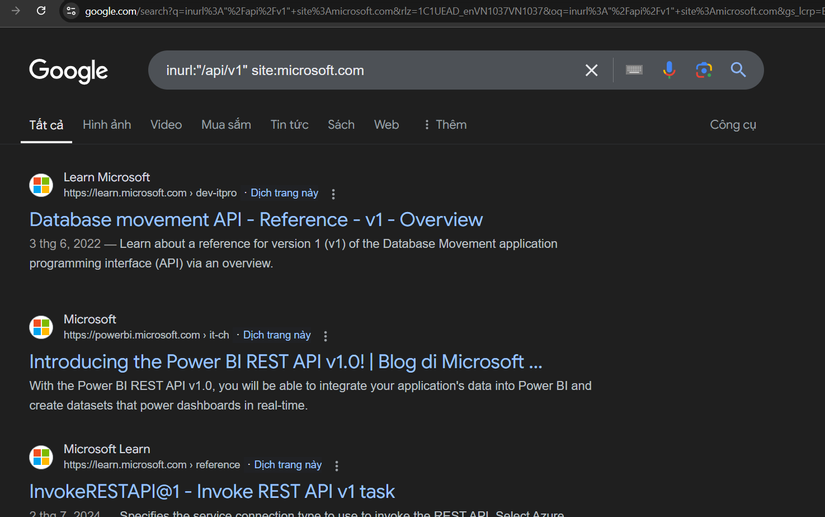The height and width of the screenshot is (517, 825).
Task: Switch to the Hình ảnh tab
Action: [107, 125]
